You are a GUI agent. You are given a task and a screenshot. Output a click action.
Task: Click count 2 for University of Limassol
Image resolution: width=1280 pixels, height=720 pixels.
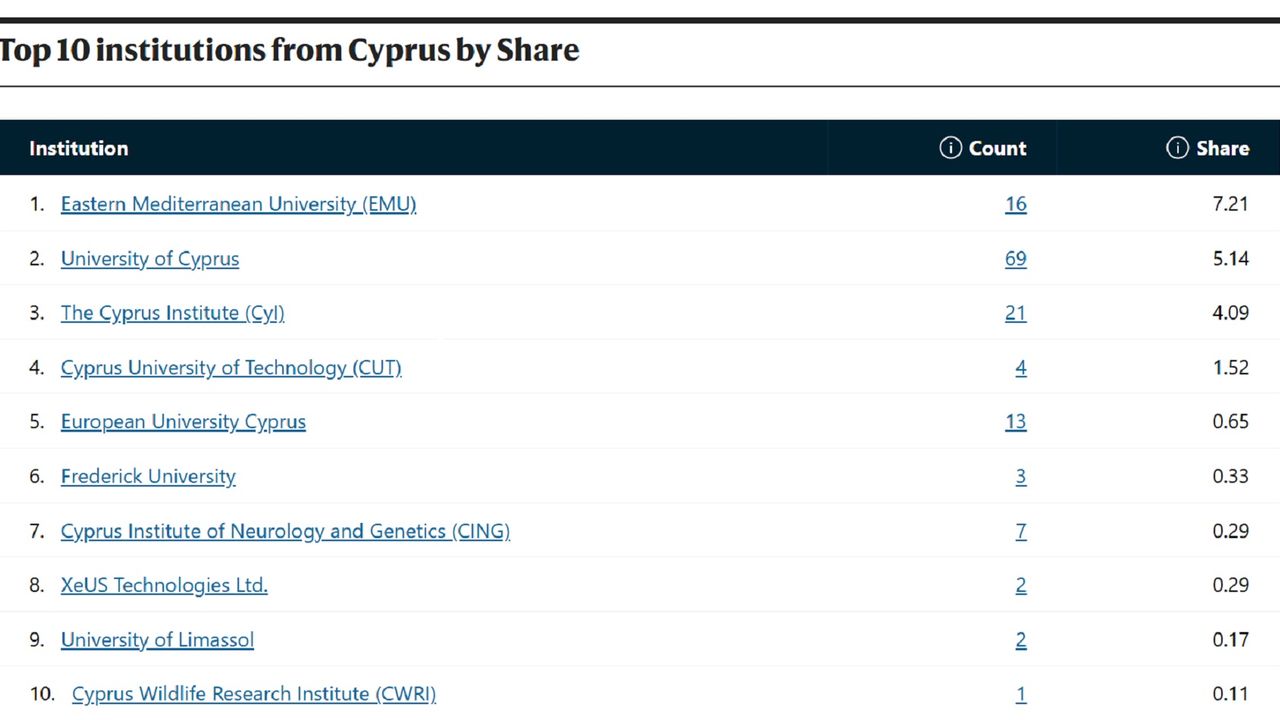pyautogui.click(x=1021, y=639)
